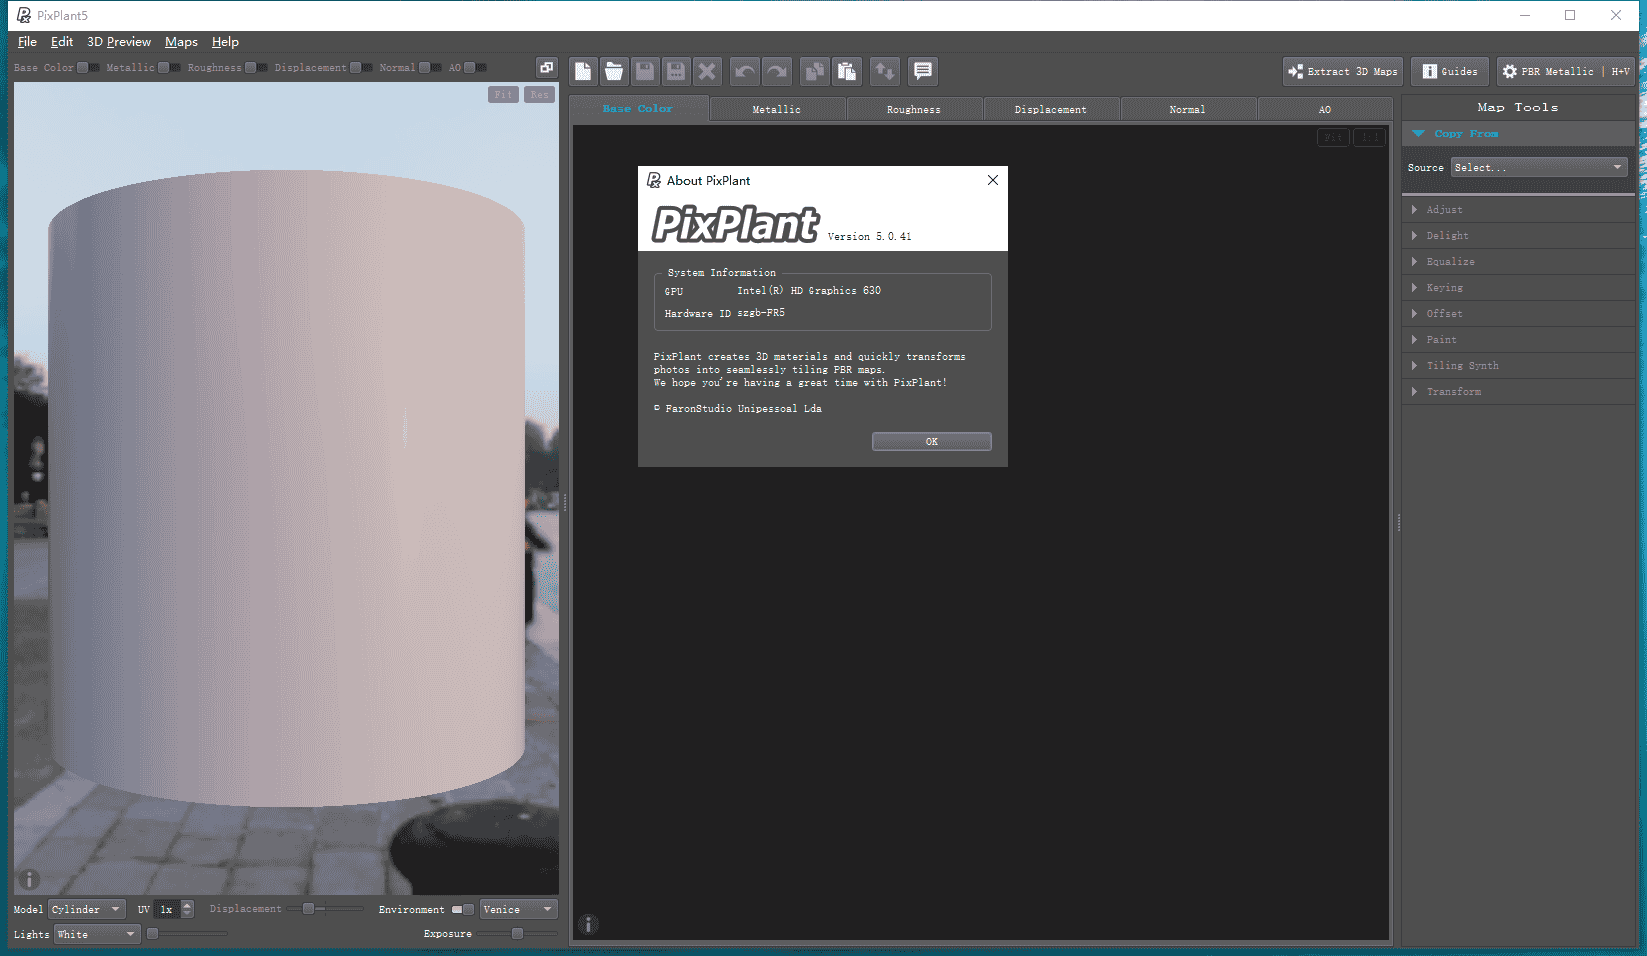
Task: Click the Extract 3D Maps button
Action: tap(1343, 72)
